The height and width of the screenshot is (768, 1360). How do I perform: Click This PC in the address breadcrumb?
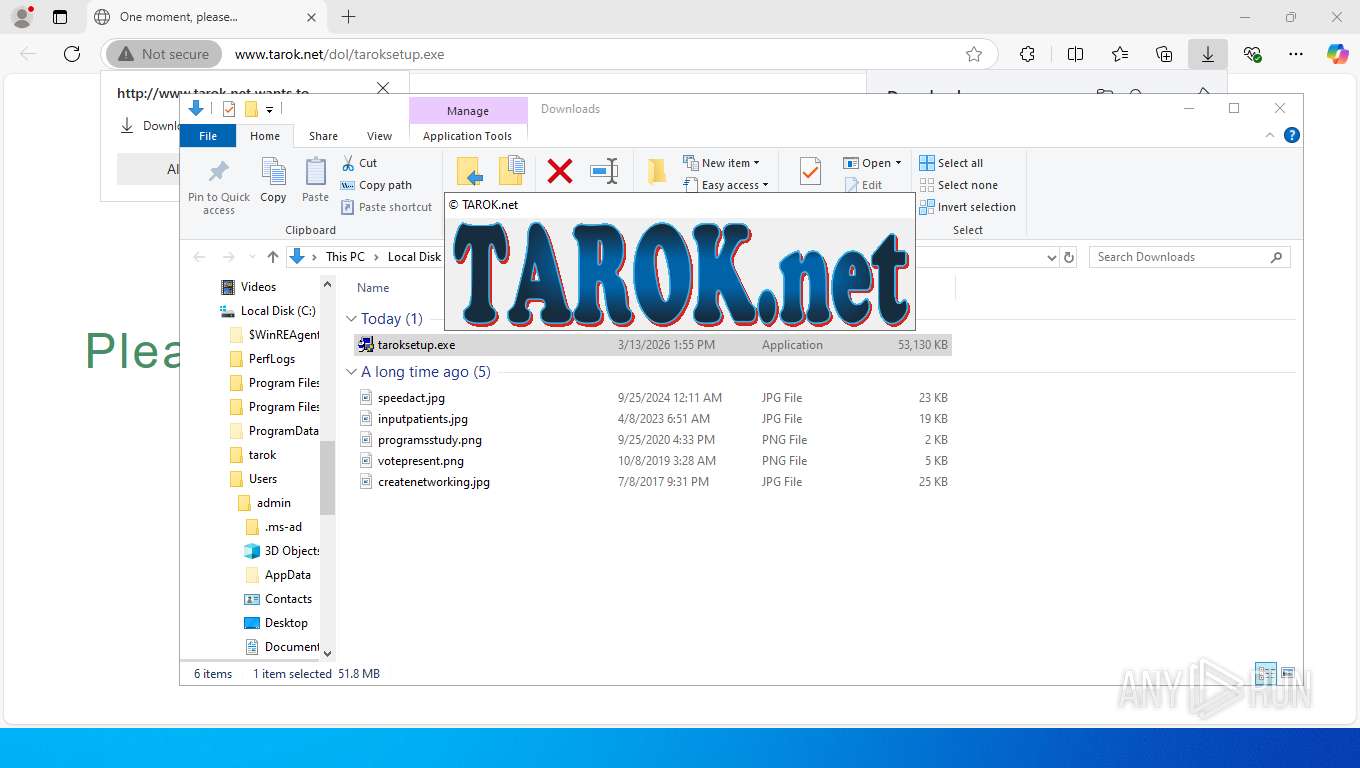point(345,257)
